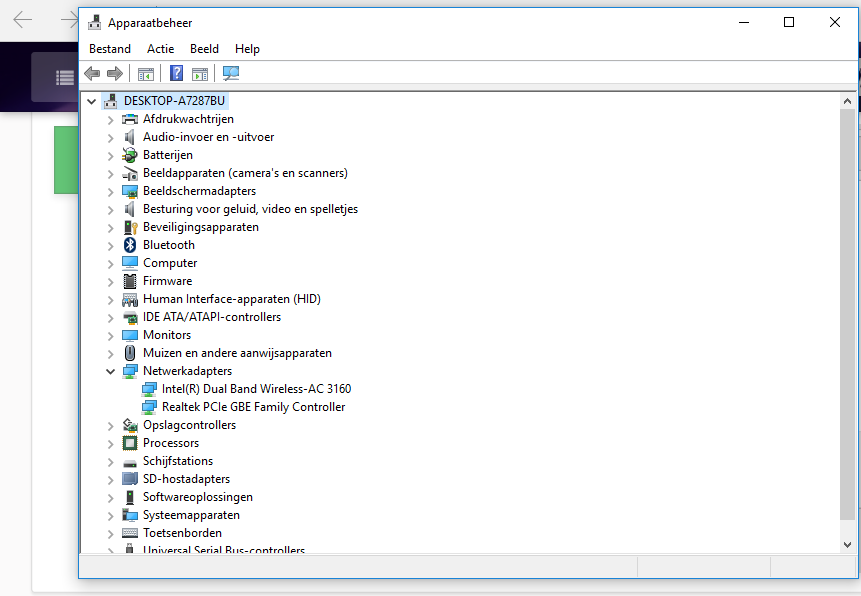
Task: Click the scrollbar down arrow
Action: [x=847, y=544]
